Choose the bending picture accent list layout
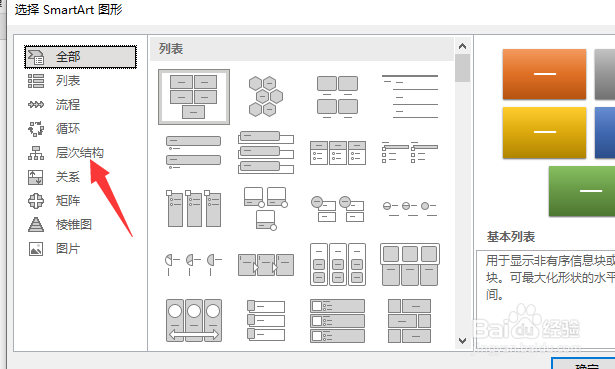Screen dimensions: 615x369 coord(266,208)
